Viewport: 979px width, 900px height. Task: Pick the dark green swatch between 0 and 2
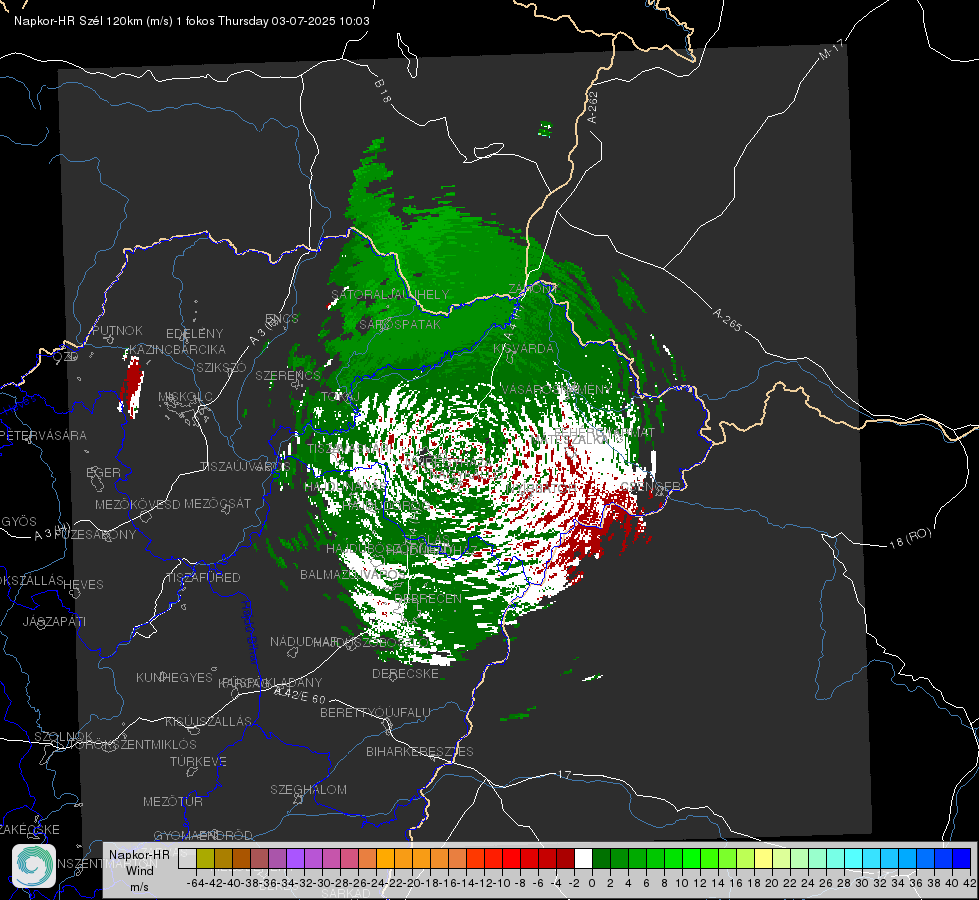click(601, 858)
